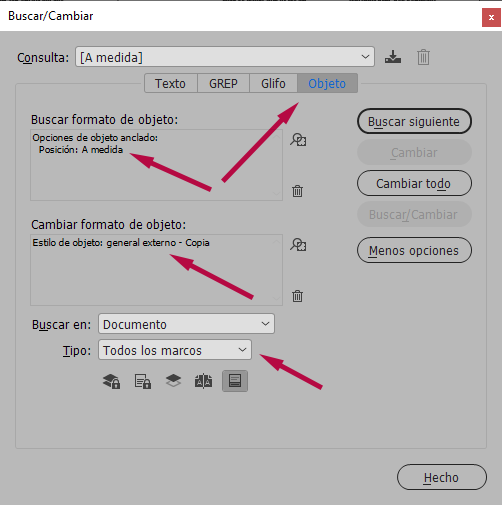This screenshot has height=505, width=502.
Task: Click the Menos opciones button
Action: pyautogui.click(x=414, y=250)
